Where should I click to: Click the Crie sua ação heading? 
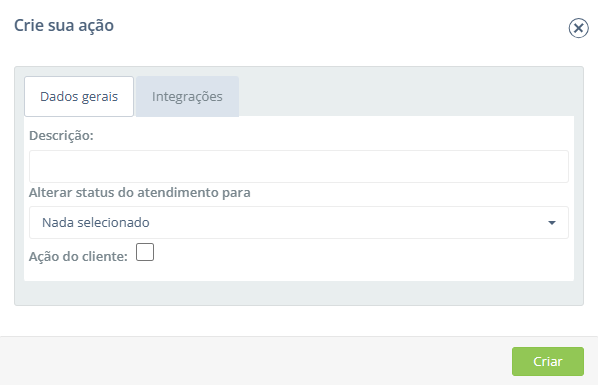pos(64,26)
